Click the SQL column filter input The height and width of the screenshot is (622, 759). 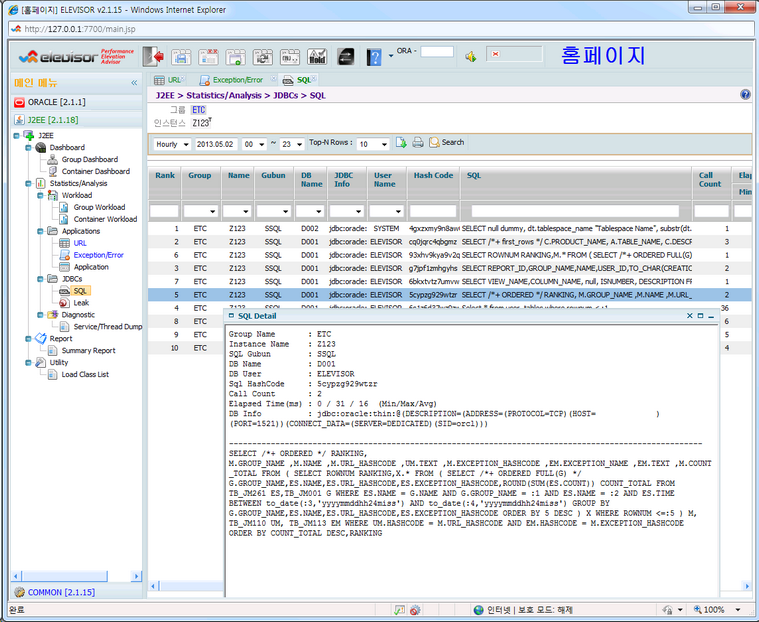(575, 211)
